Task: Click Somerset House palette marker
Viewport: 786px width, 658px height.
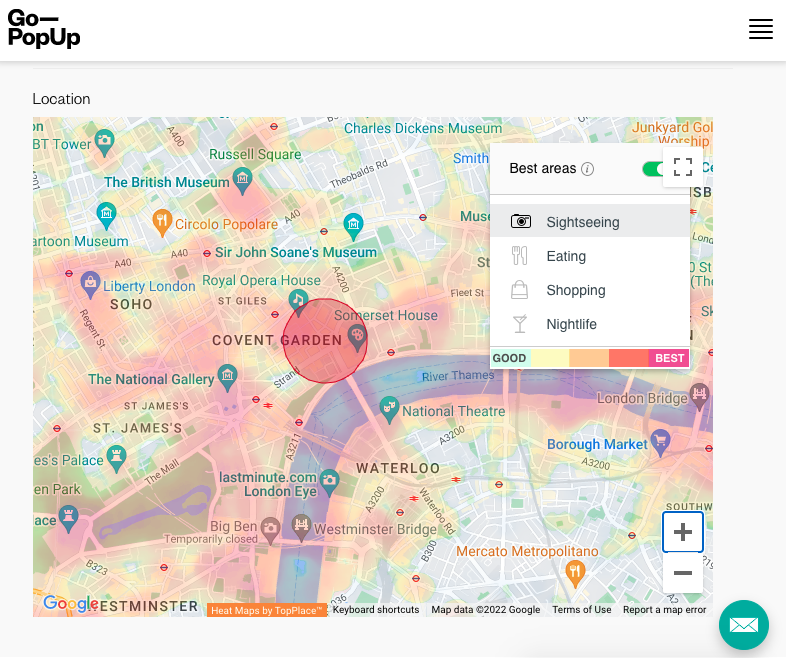Action: coord(357,337)
